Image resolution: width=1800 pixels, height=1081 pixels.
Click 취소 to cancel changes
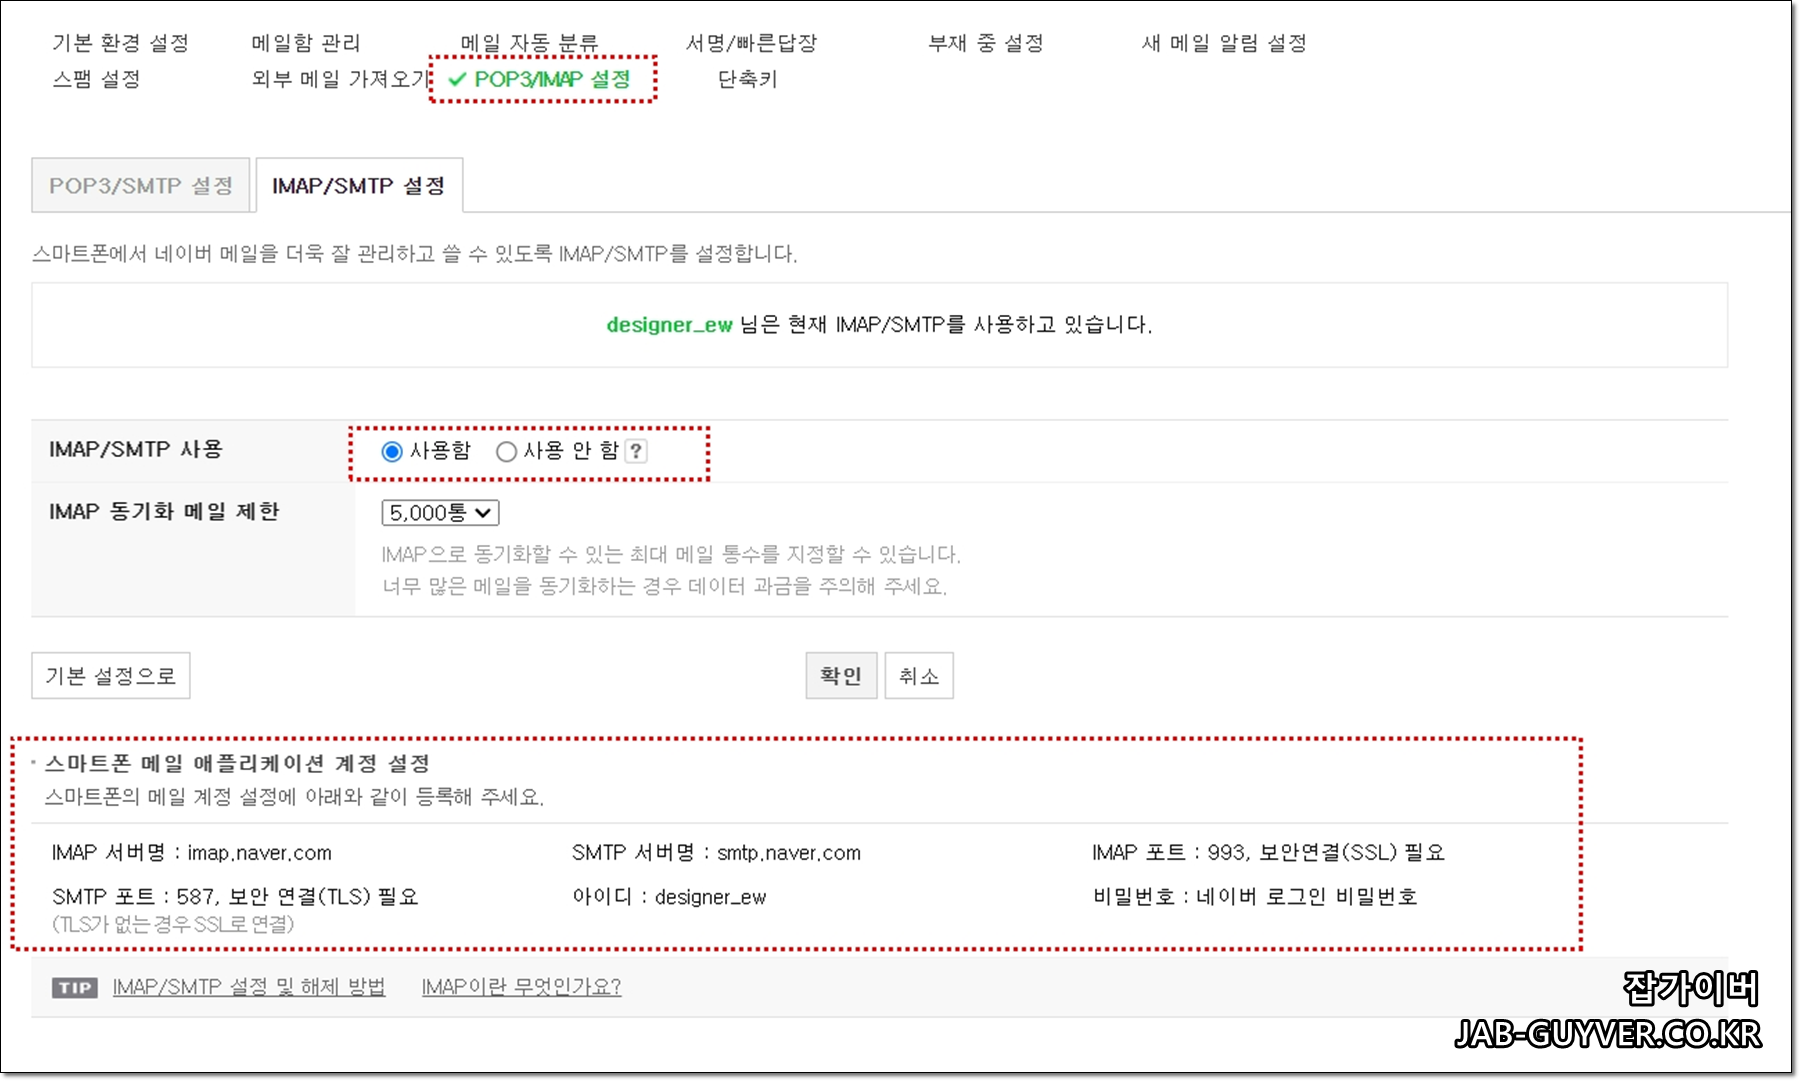(918, 675)
